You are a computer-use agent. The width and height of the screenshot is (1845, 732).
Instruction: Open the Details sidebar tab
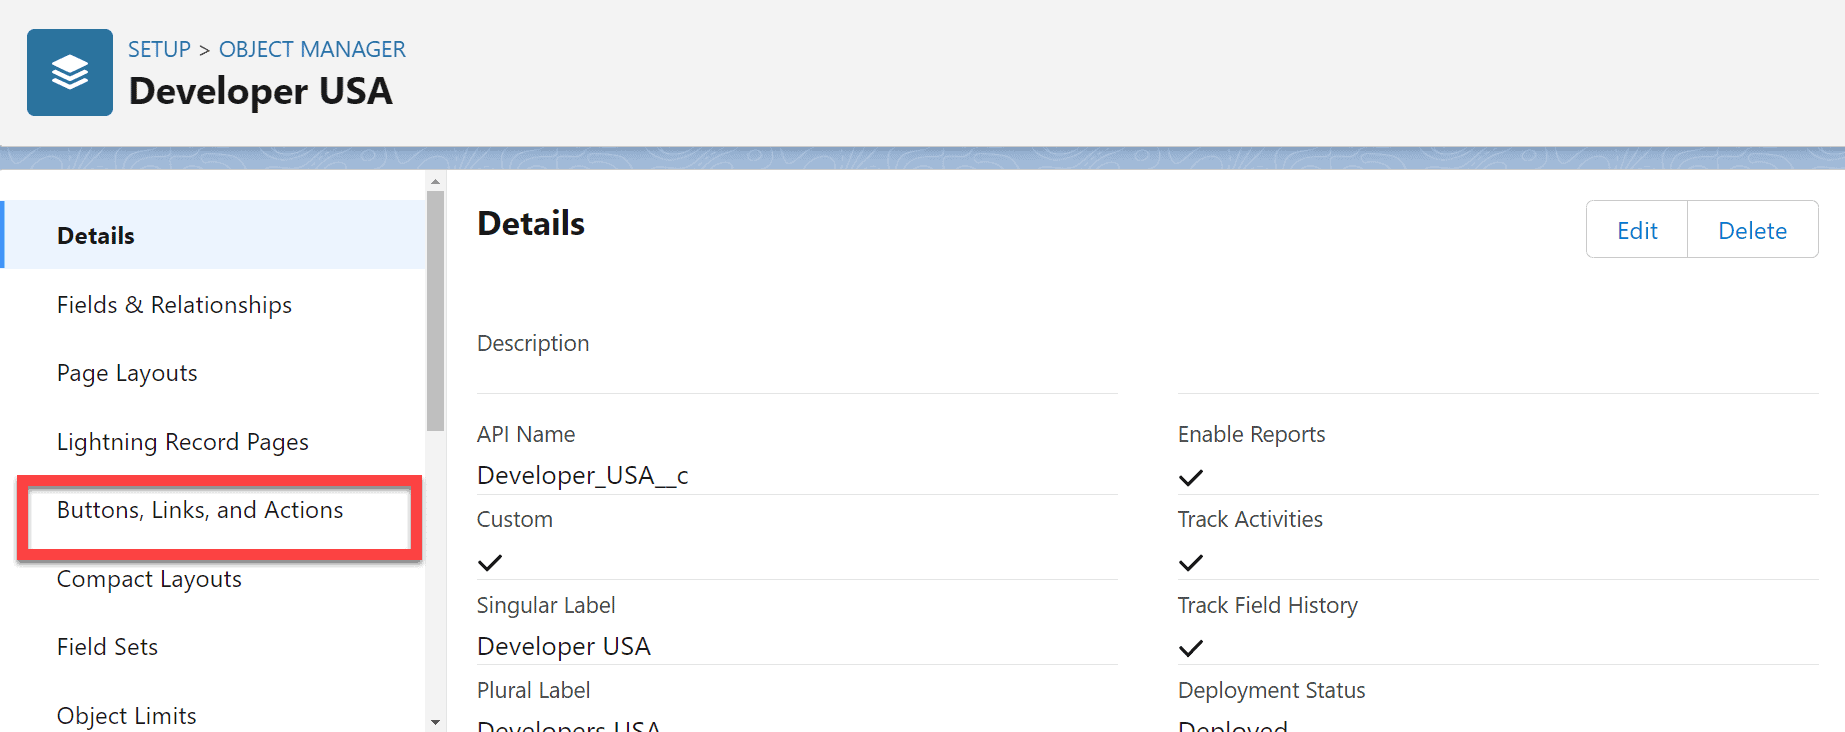(96, 236)
